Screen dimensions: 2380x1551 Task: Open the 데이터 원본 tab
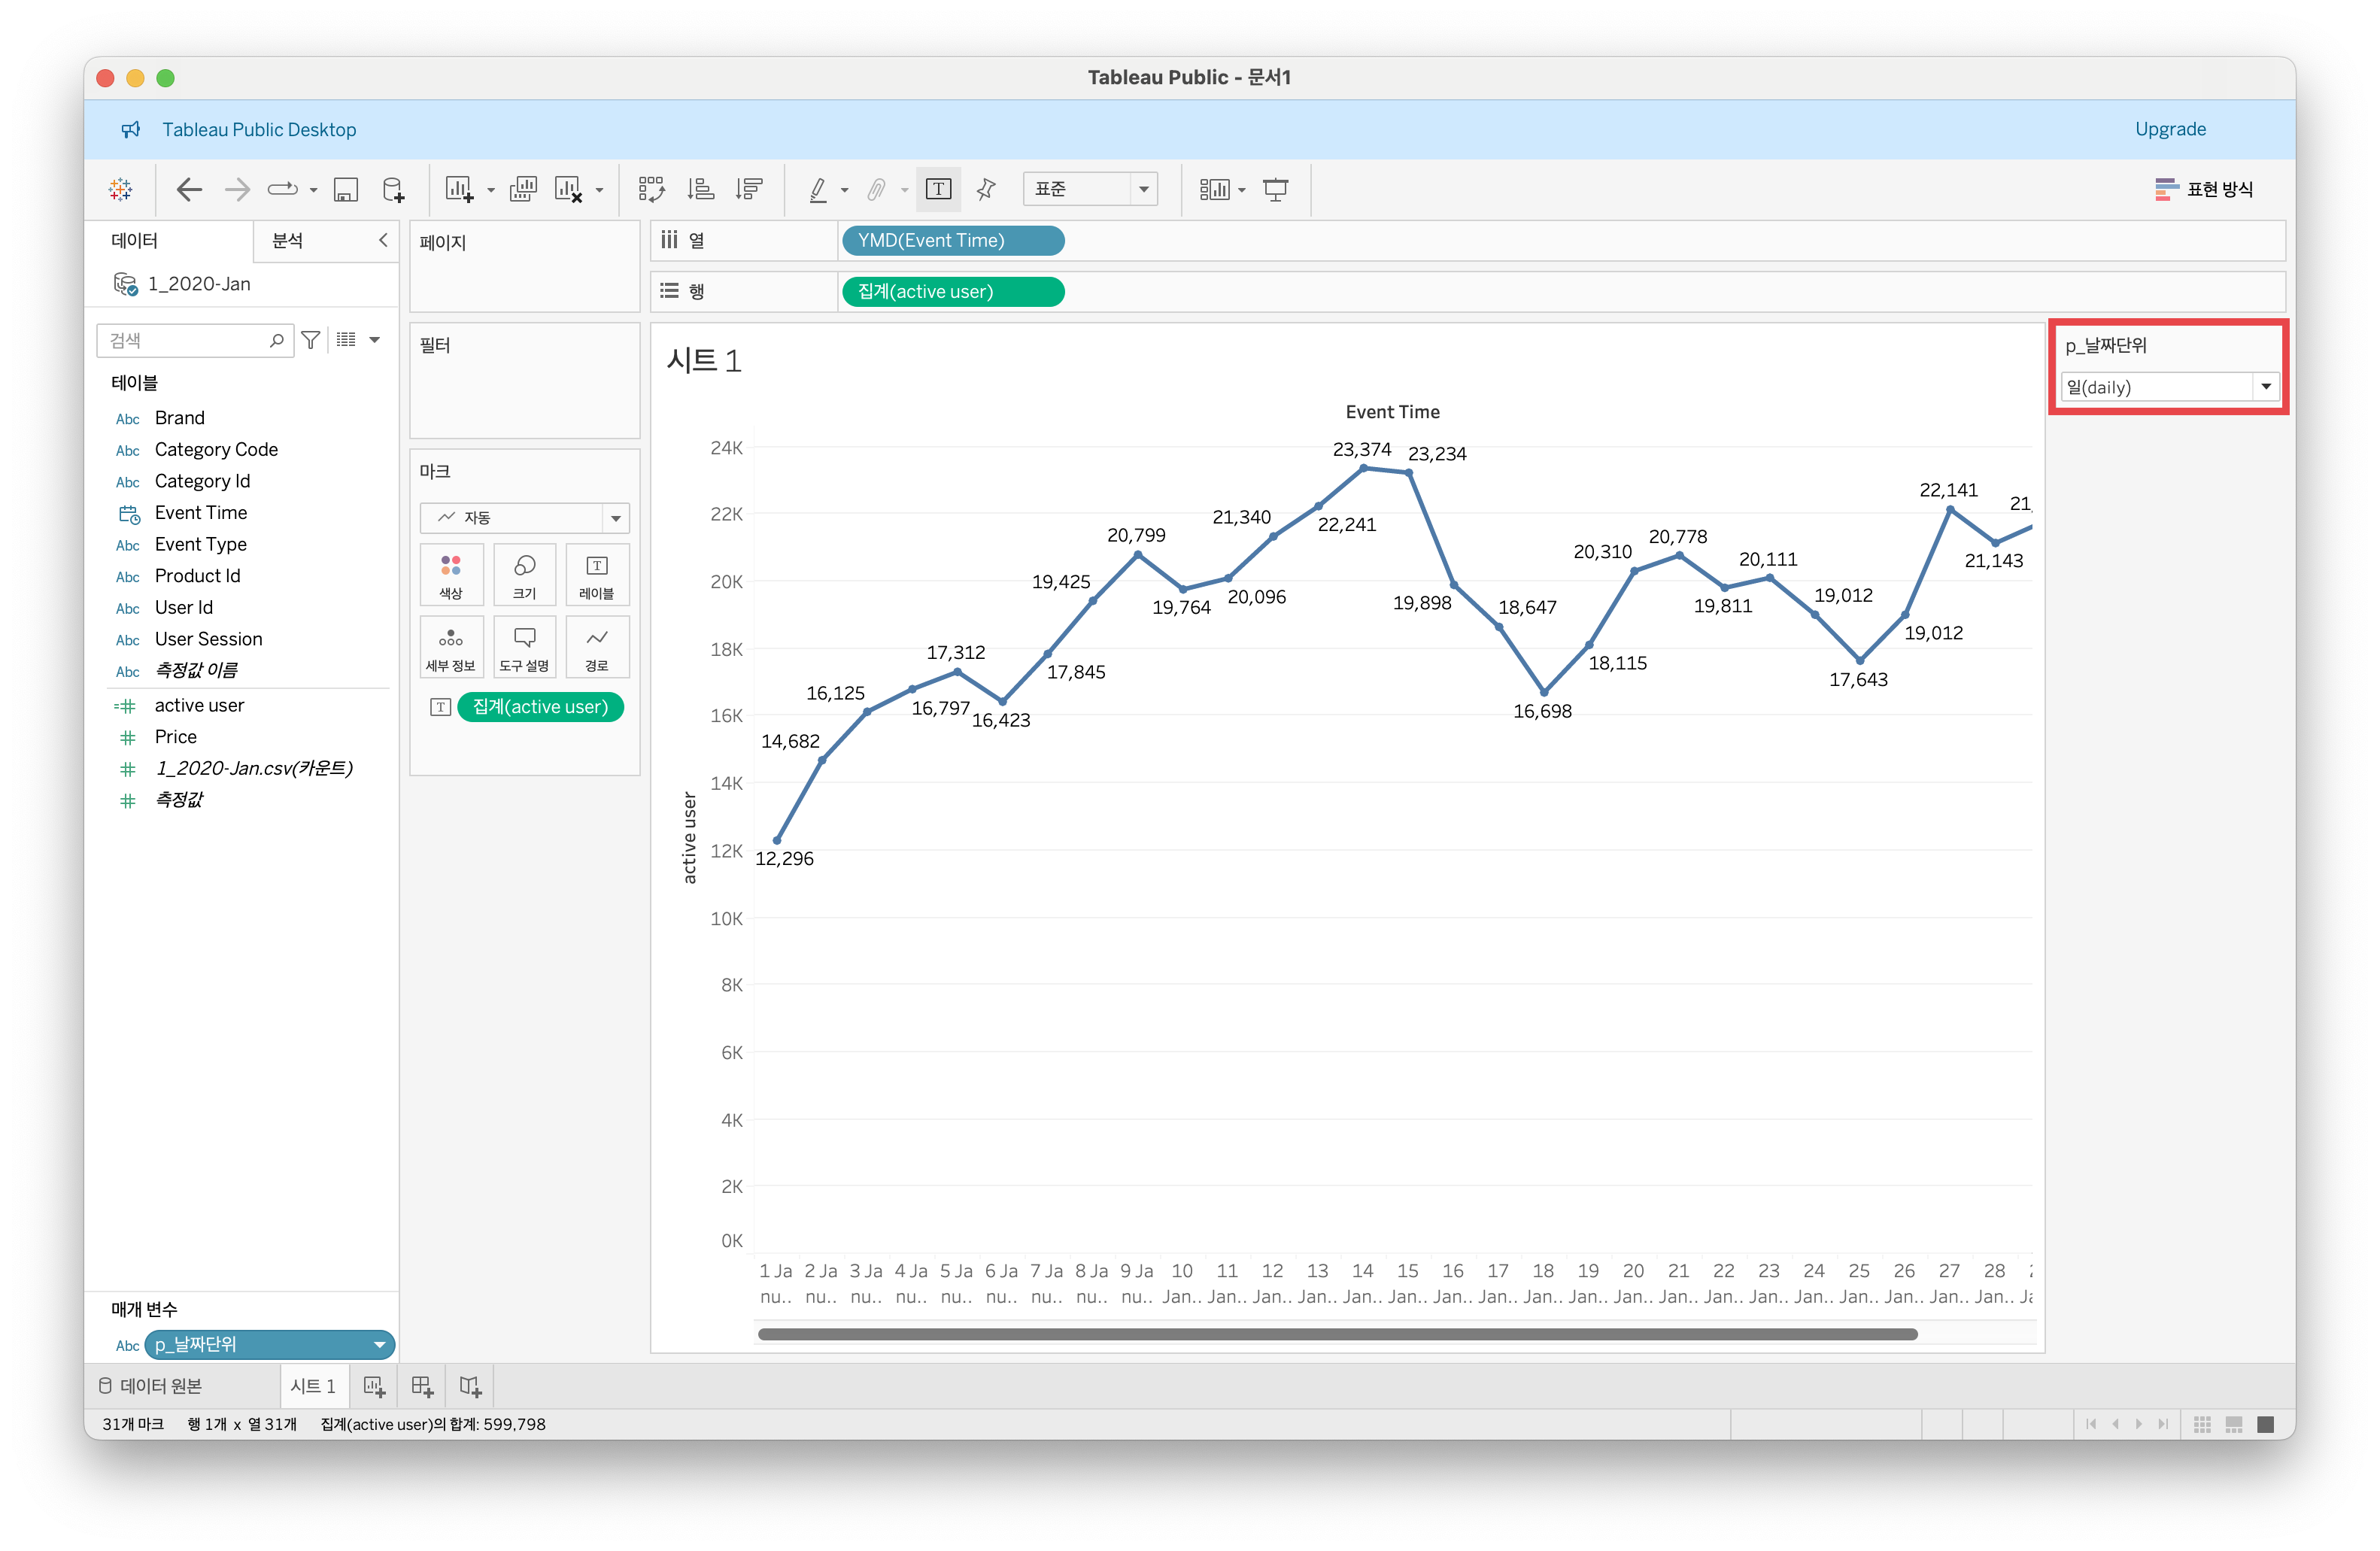click(150, 1386)
